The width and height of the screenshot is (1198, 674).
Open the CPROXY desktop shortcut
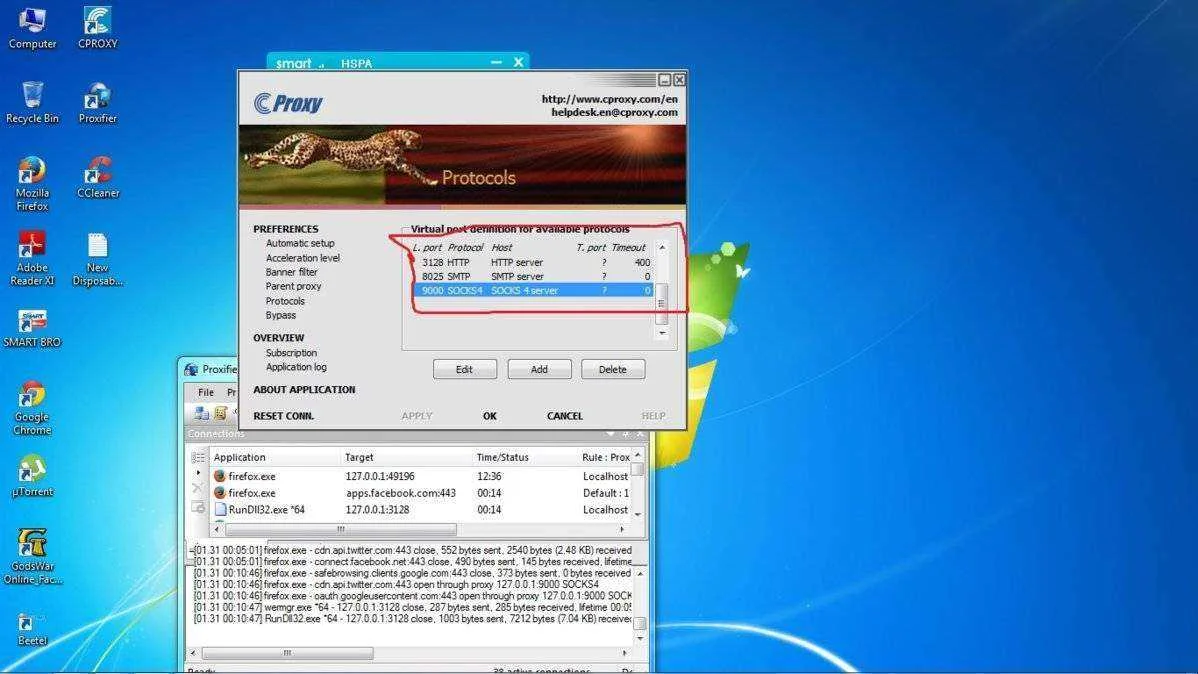[x=98, y=28]
